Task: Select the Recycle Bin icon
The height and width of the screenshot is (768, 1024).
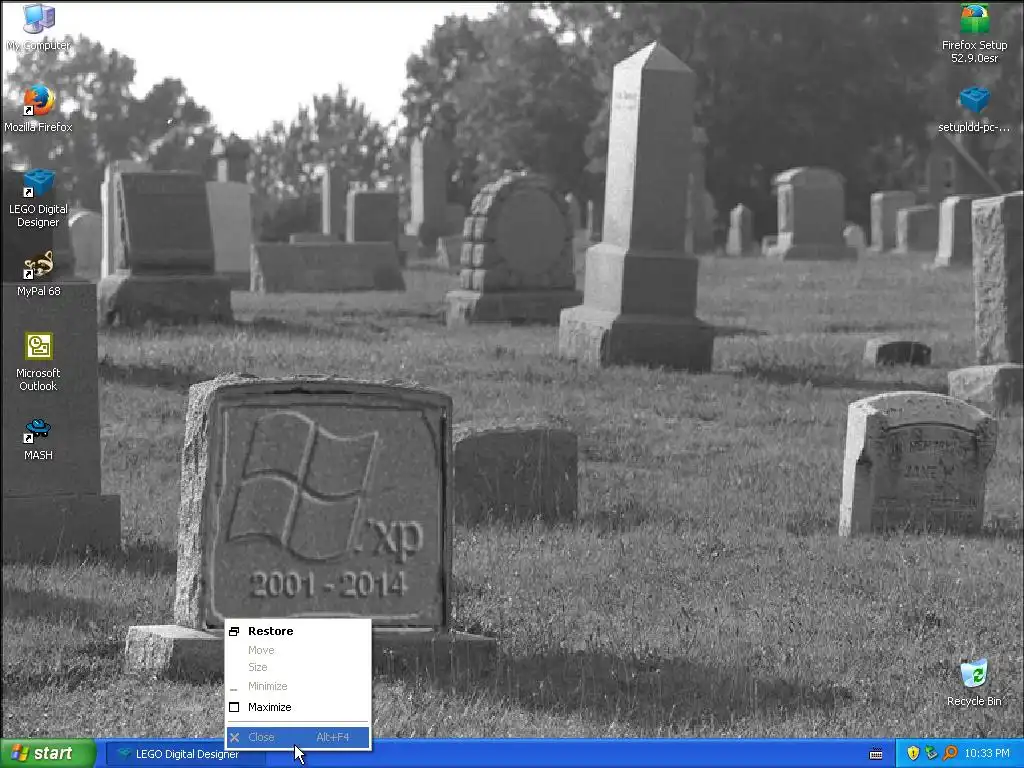Action: (974, 683)
